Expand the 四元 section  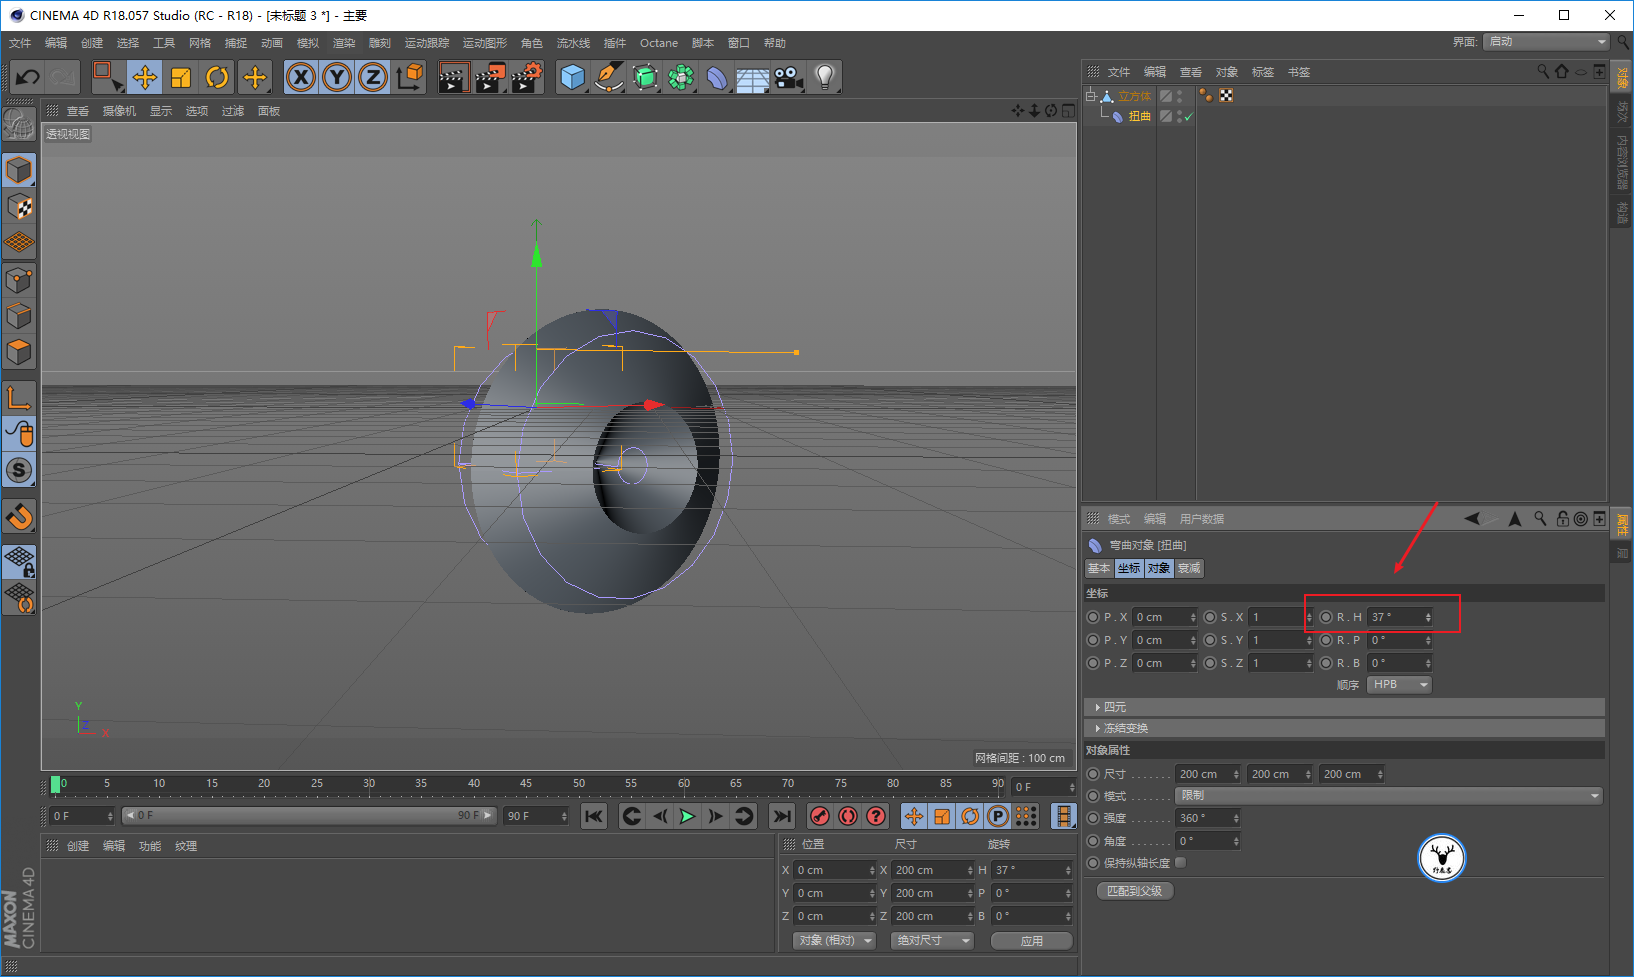[1343, 707]
